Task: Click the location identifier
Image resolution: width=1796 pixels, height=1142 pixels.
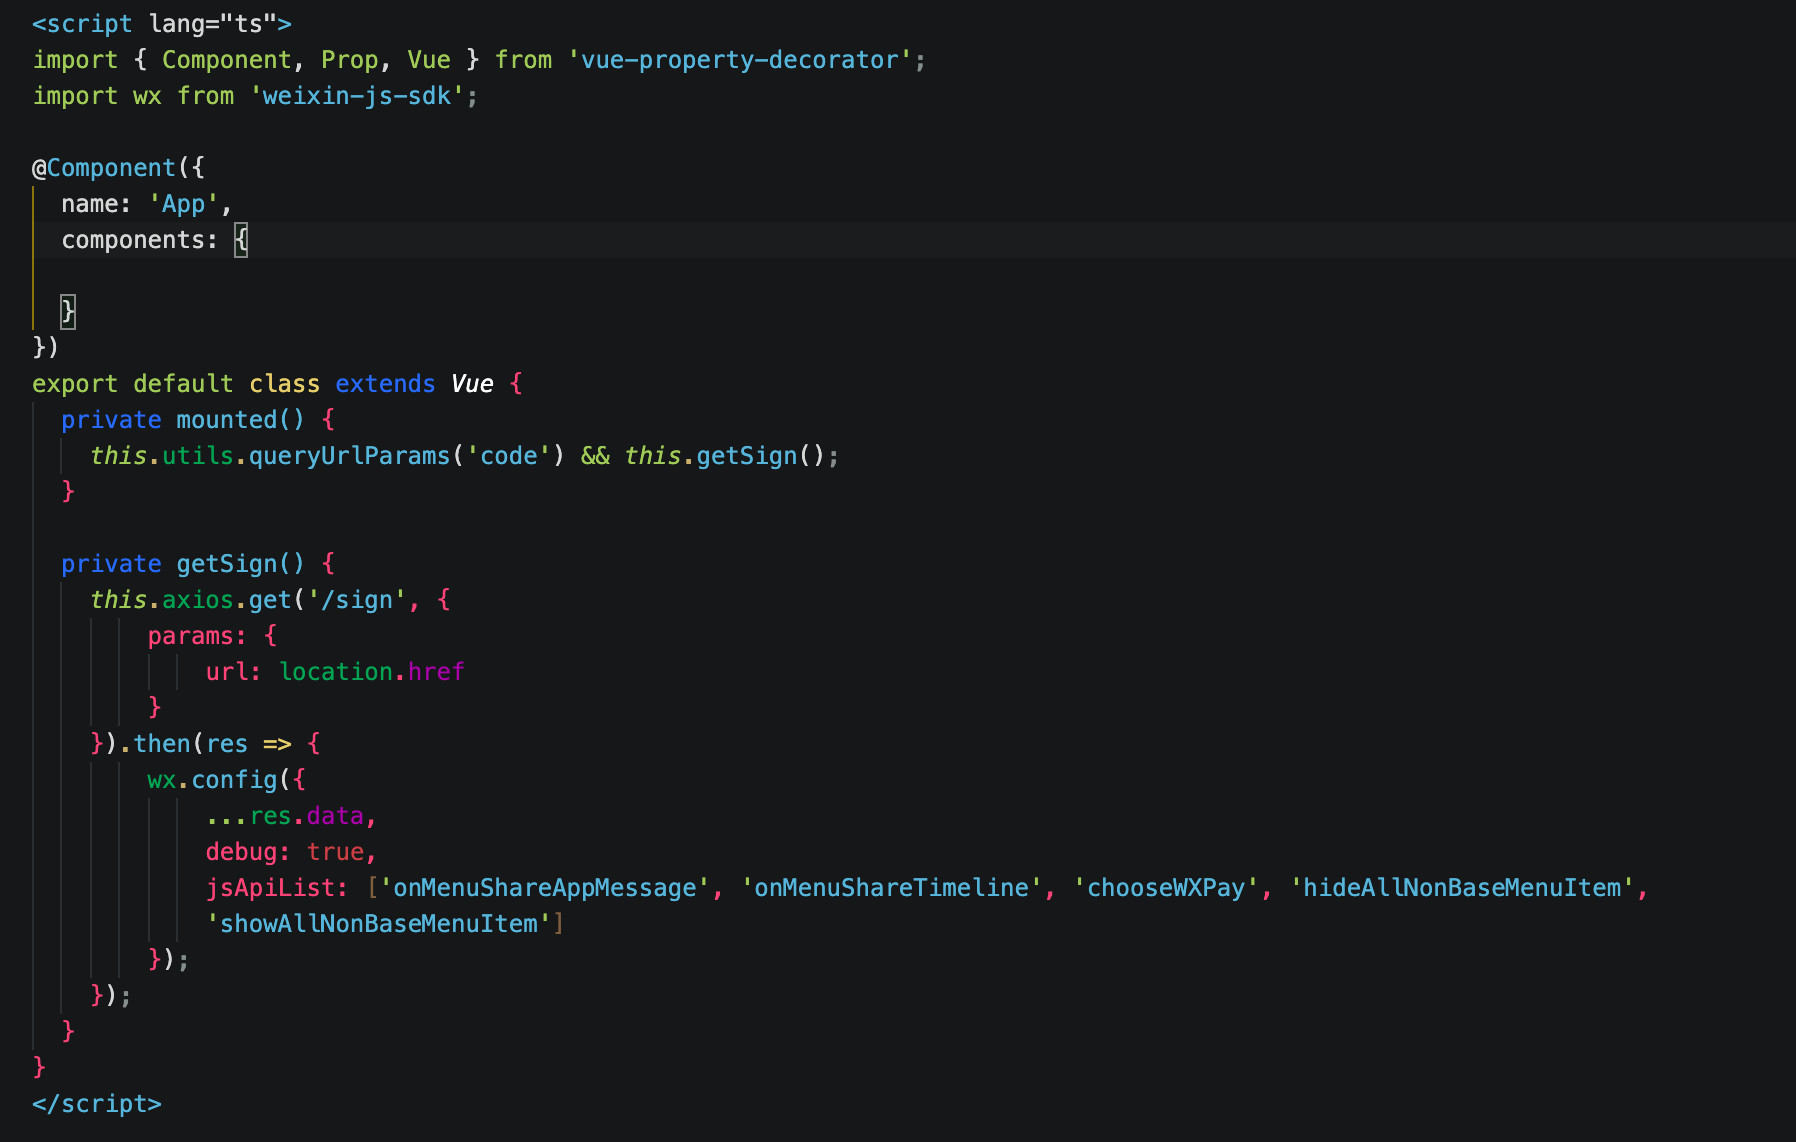Action: tap(335, 672)
